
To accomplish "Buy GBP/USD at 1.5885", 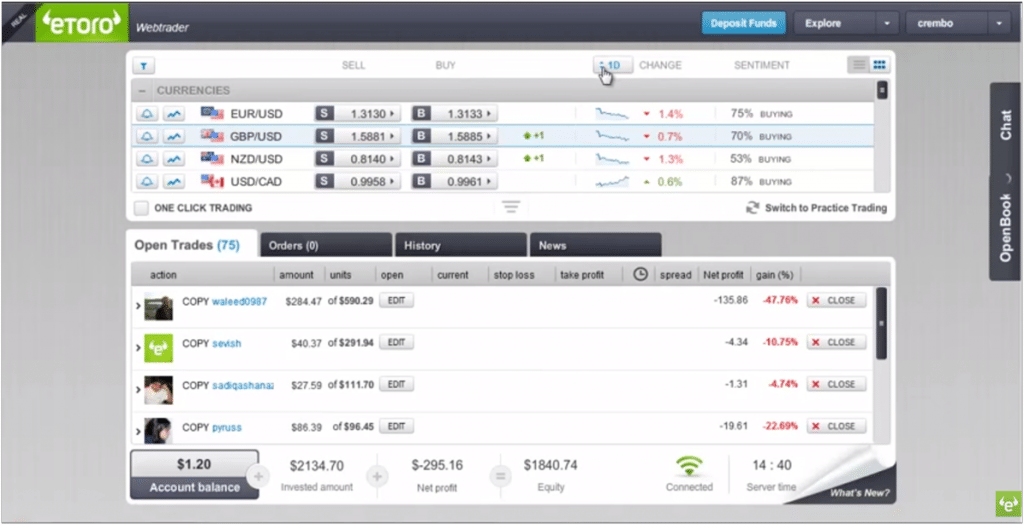I will [x=455, y=136].
